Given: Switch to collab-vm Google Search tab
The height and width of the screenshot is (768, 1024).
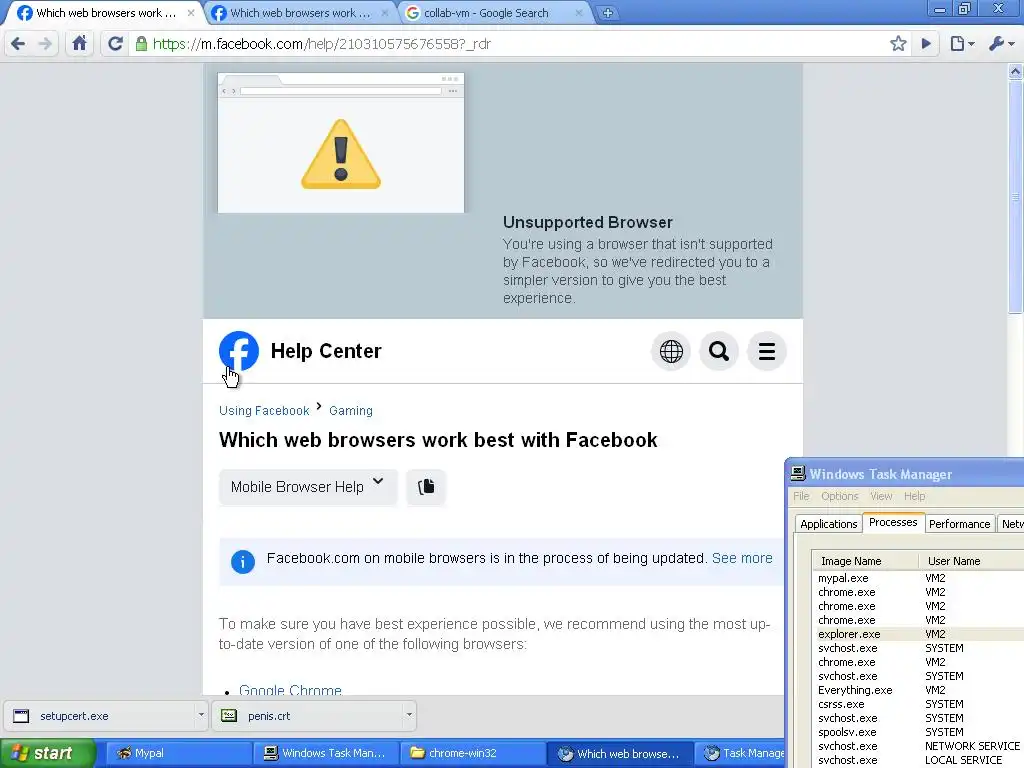Looking at the screenshot, I should [487, 13].
